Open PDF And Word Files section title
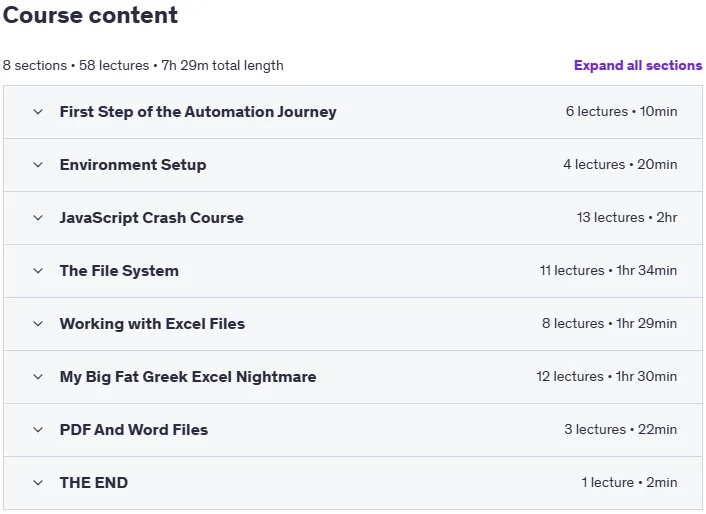This screenshot has width=706, height=514. [134, 430]
